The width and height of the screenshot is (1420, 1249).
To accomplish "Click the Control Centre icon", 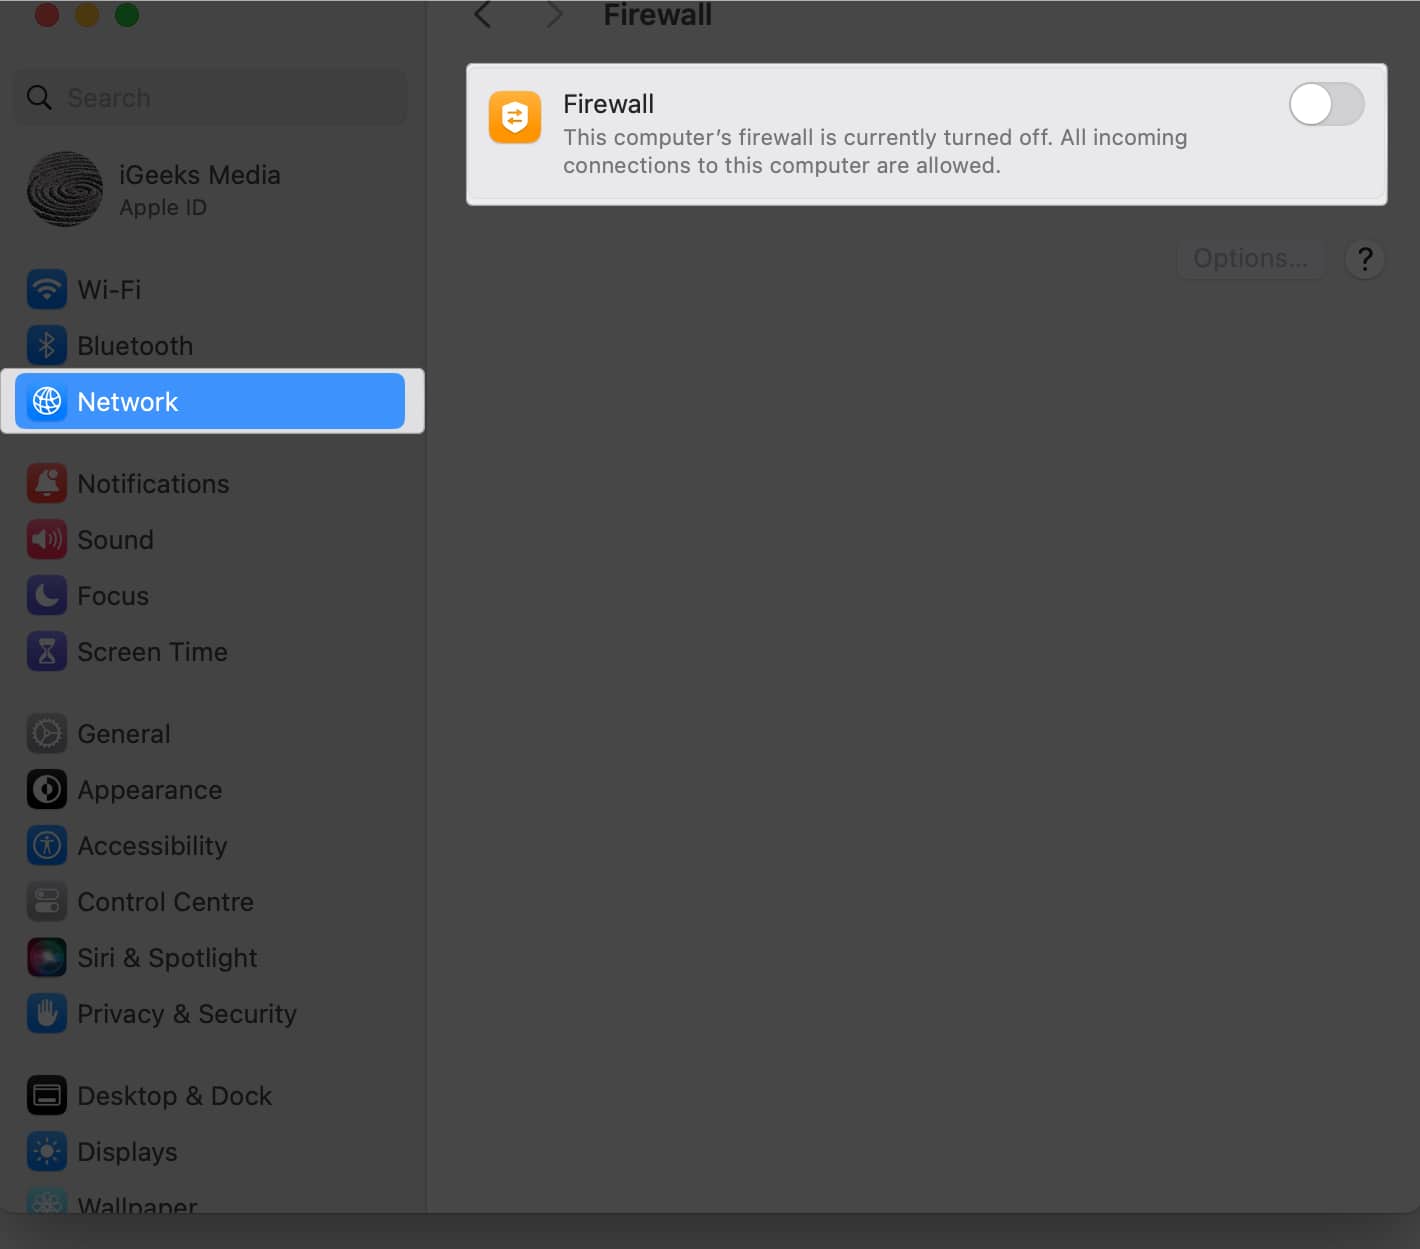I will (x=46, y=902).
